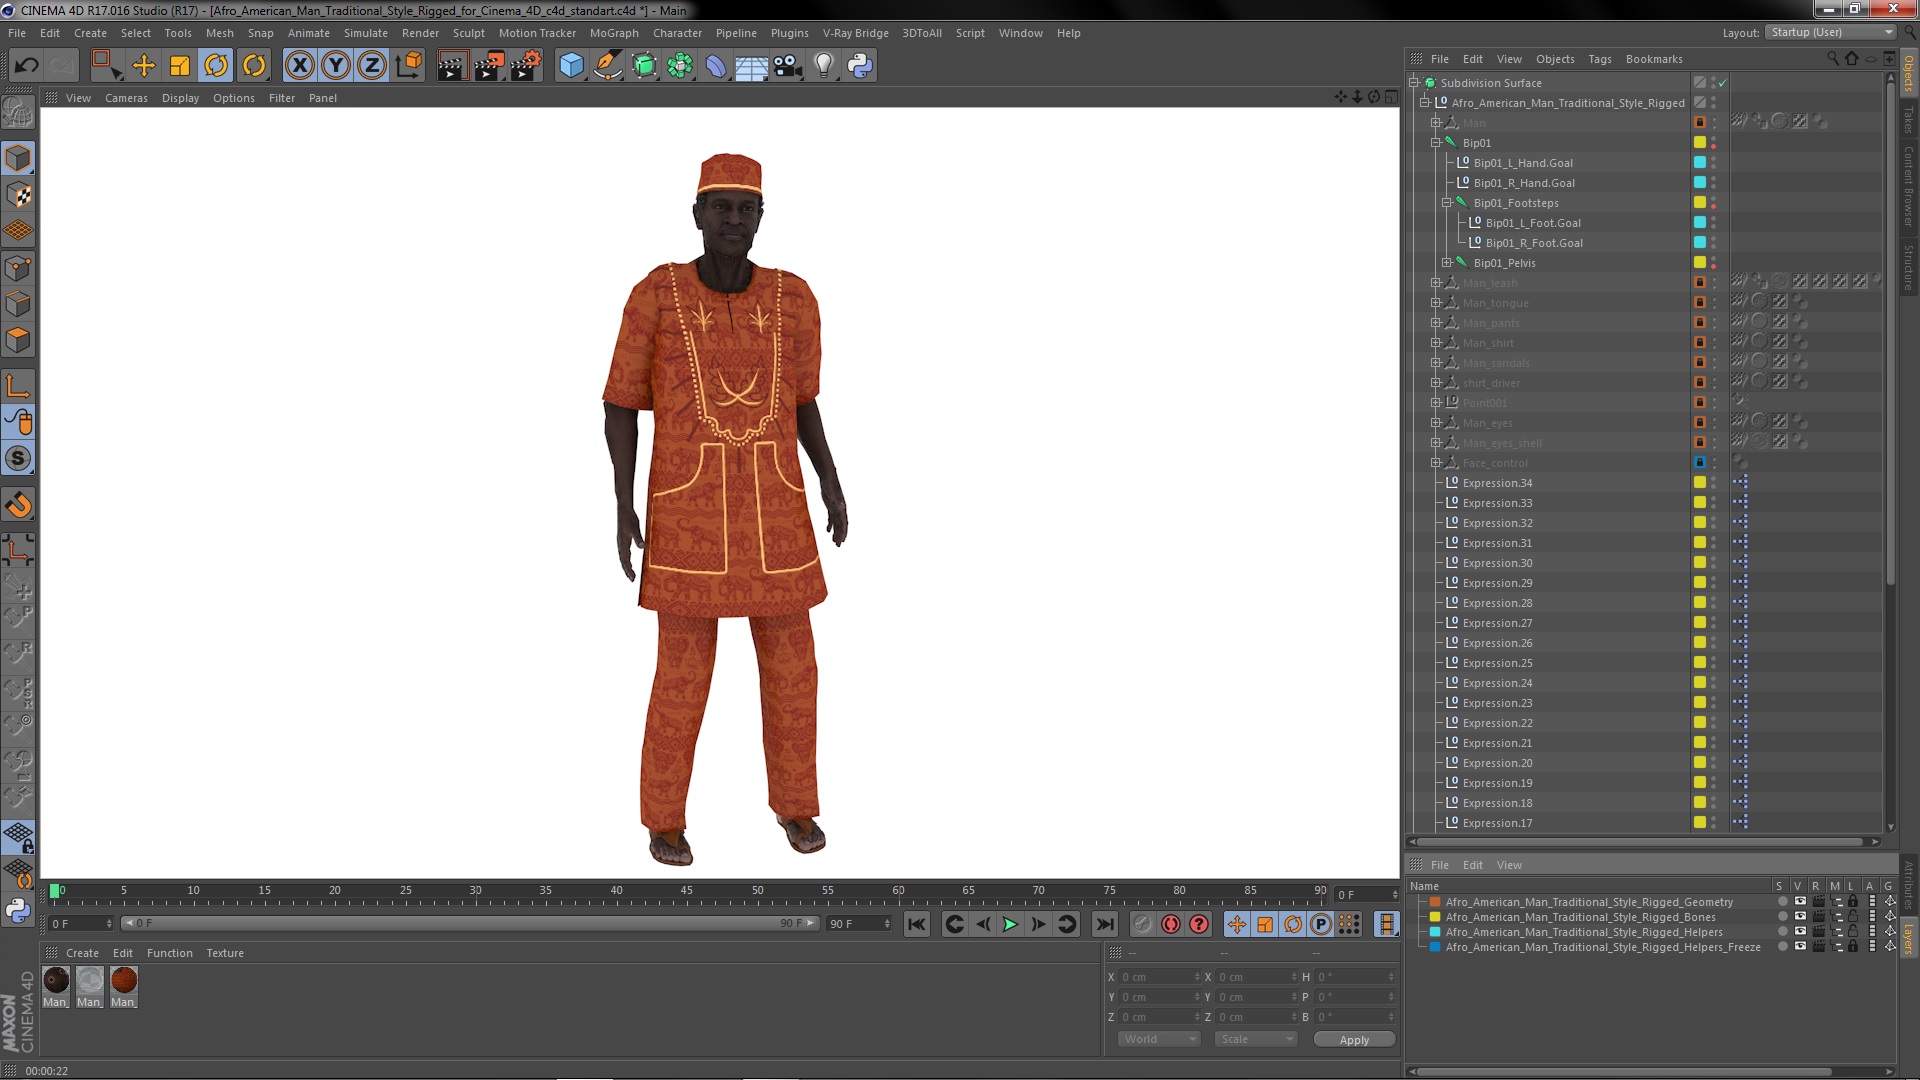This screenshot has height=1080, width=1920.
Task: Select the Move tool
Action: pos(144,66)
